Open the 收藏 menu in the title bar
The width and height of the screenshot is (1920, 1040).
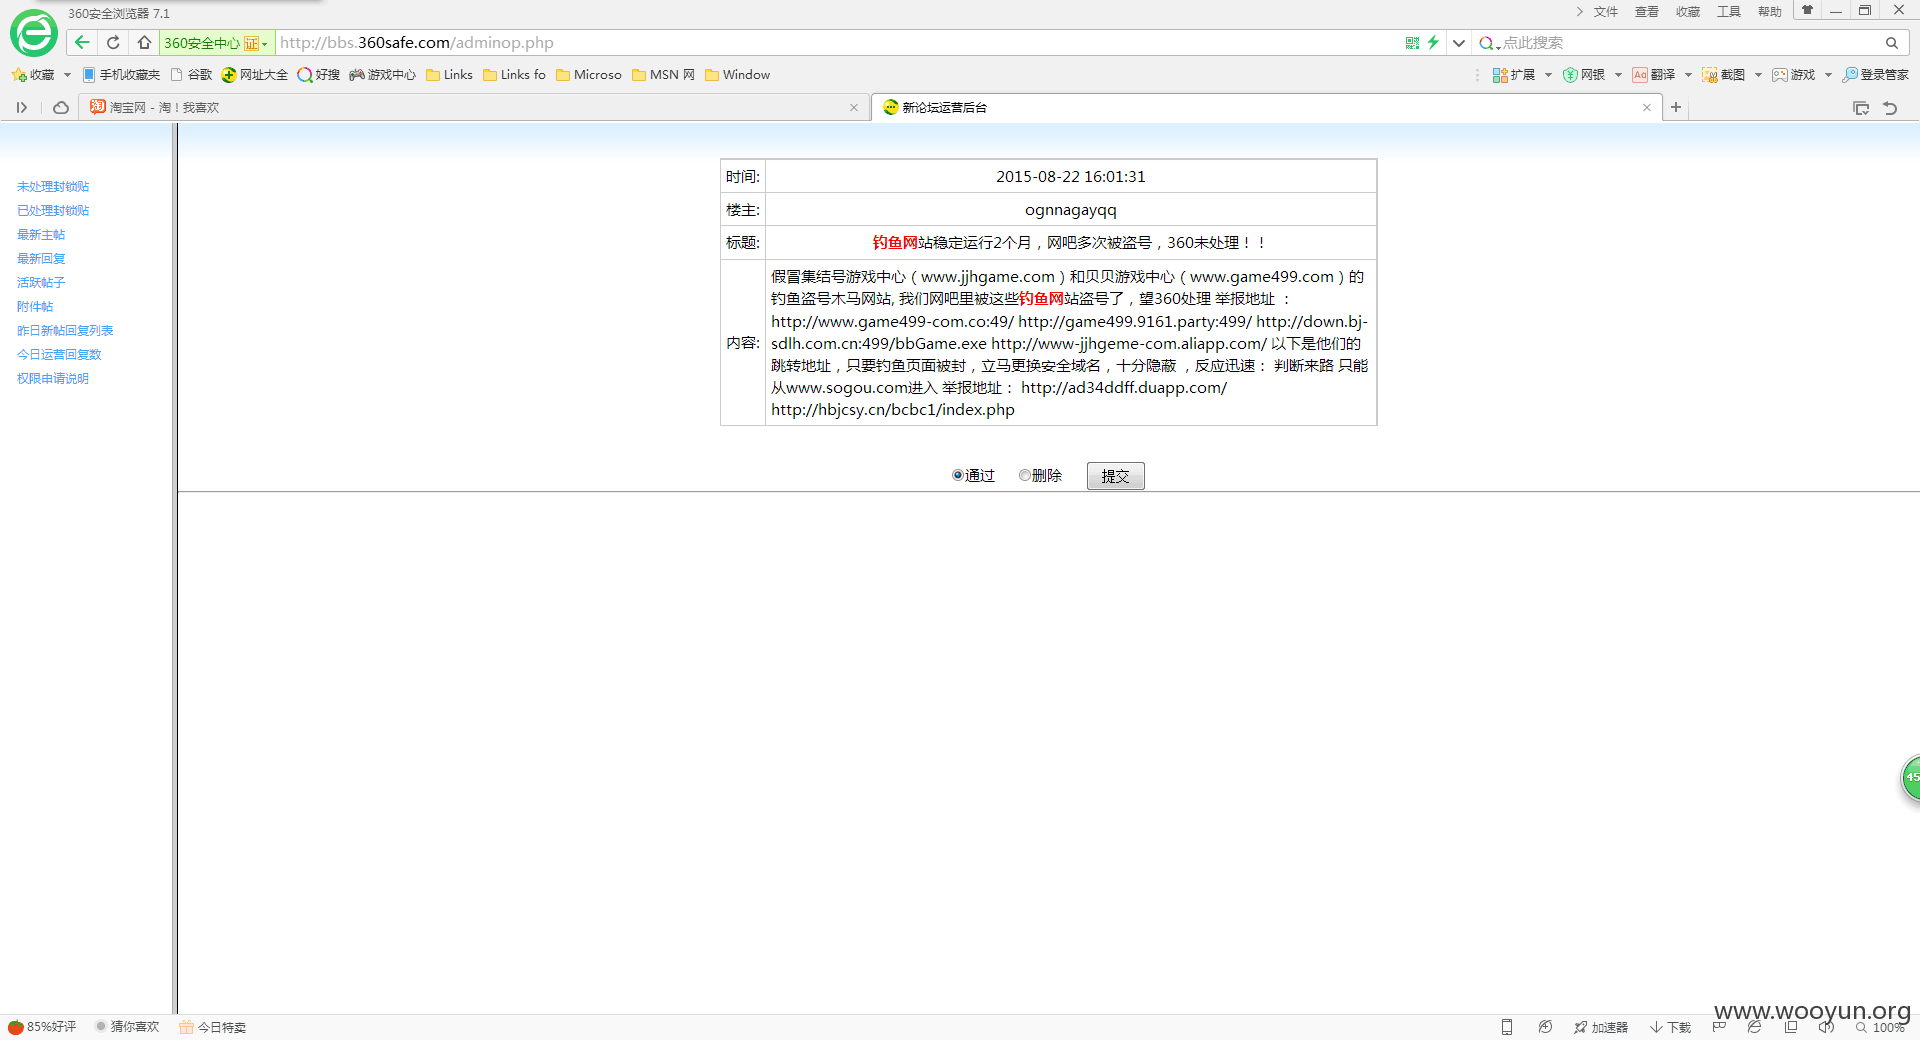[x=1688, y=12]
